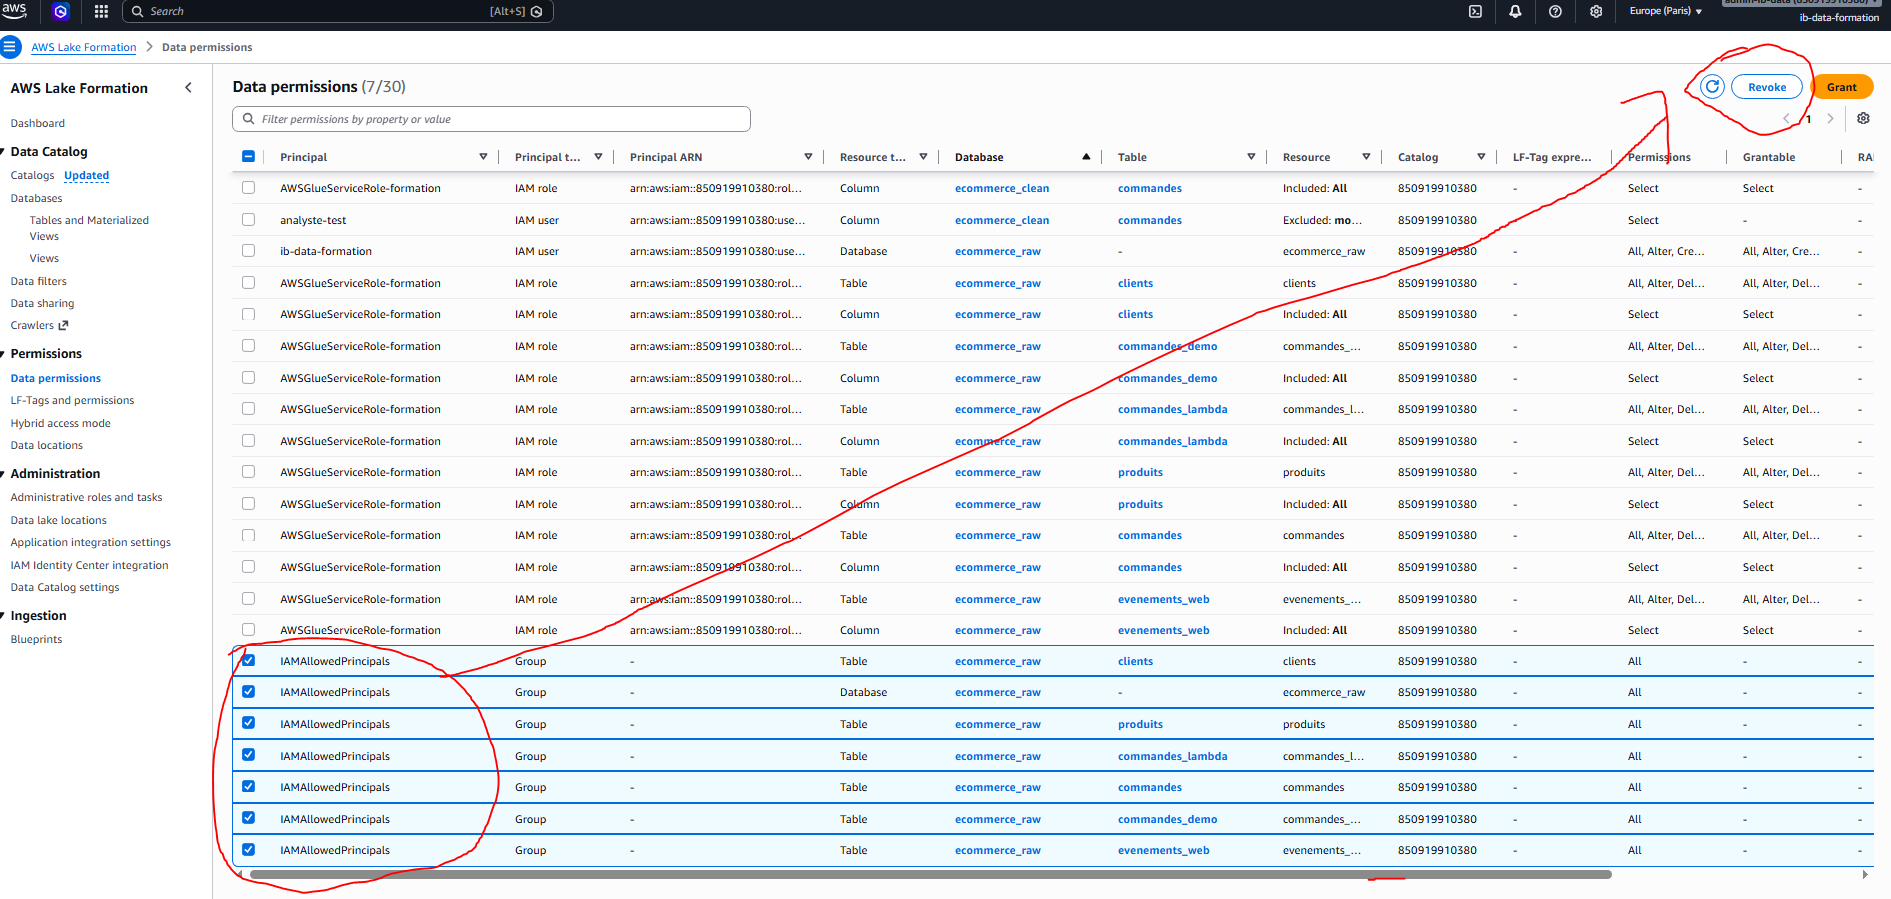Uncheck IAMAllowedPrincipals produits row

pyautogui.click(x=248, y=723)
